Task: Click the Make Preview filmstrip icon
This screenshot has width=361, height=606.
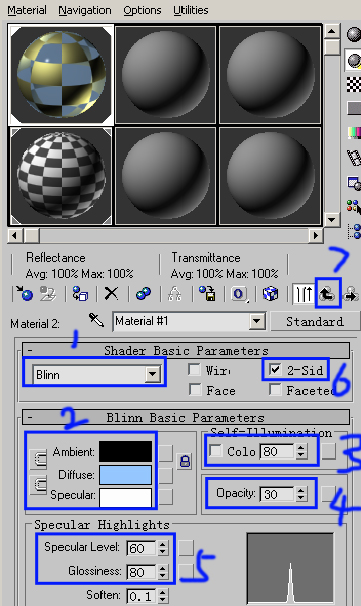Action: pyautogui.click(x=354, y=157)
